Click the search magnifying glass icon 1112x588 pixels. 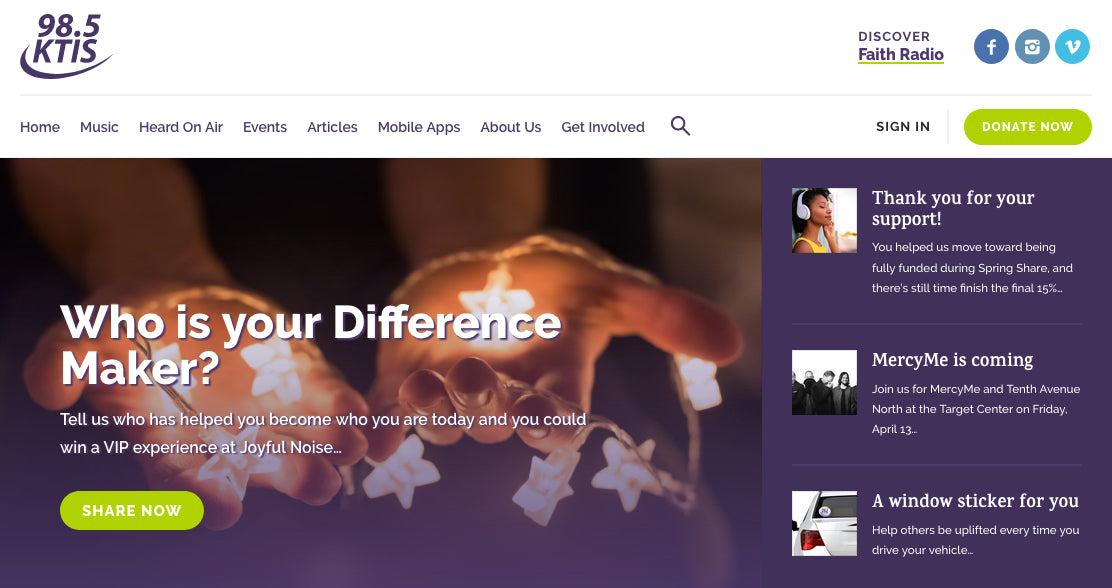[x=680, y=126]
